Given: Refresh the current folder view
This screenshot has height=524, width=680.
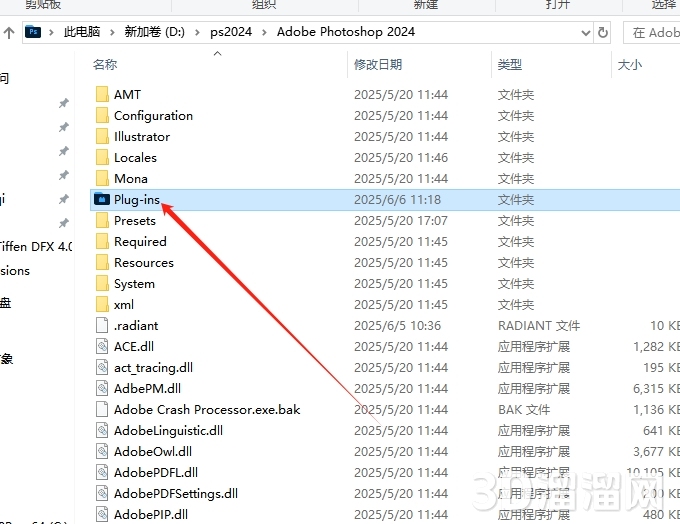Looking at the screenshot, I should pyautogui.click(x=602, y=32).
